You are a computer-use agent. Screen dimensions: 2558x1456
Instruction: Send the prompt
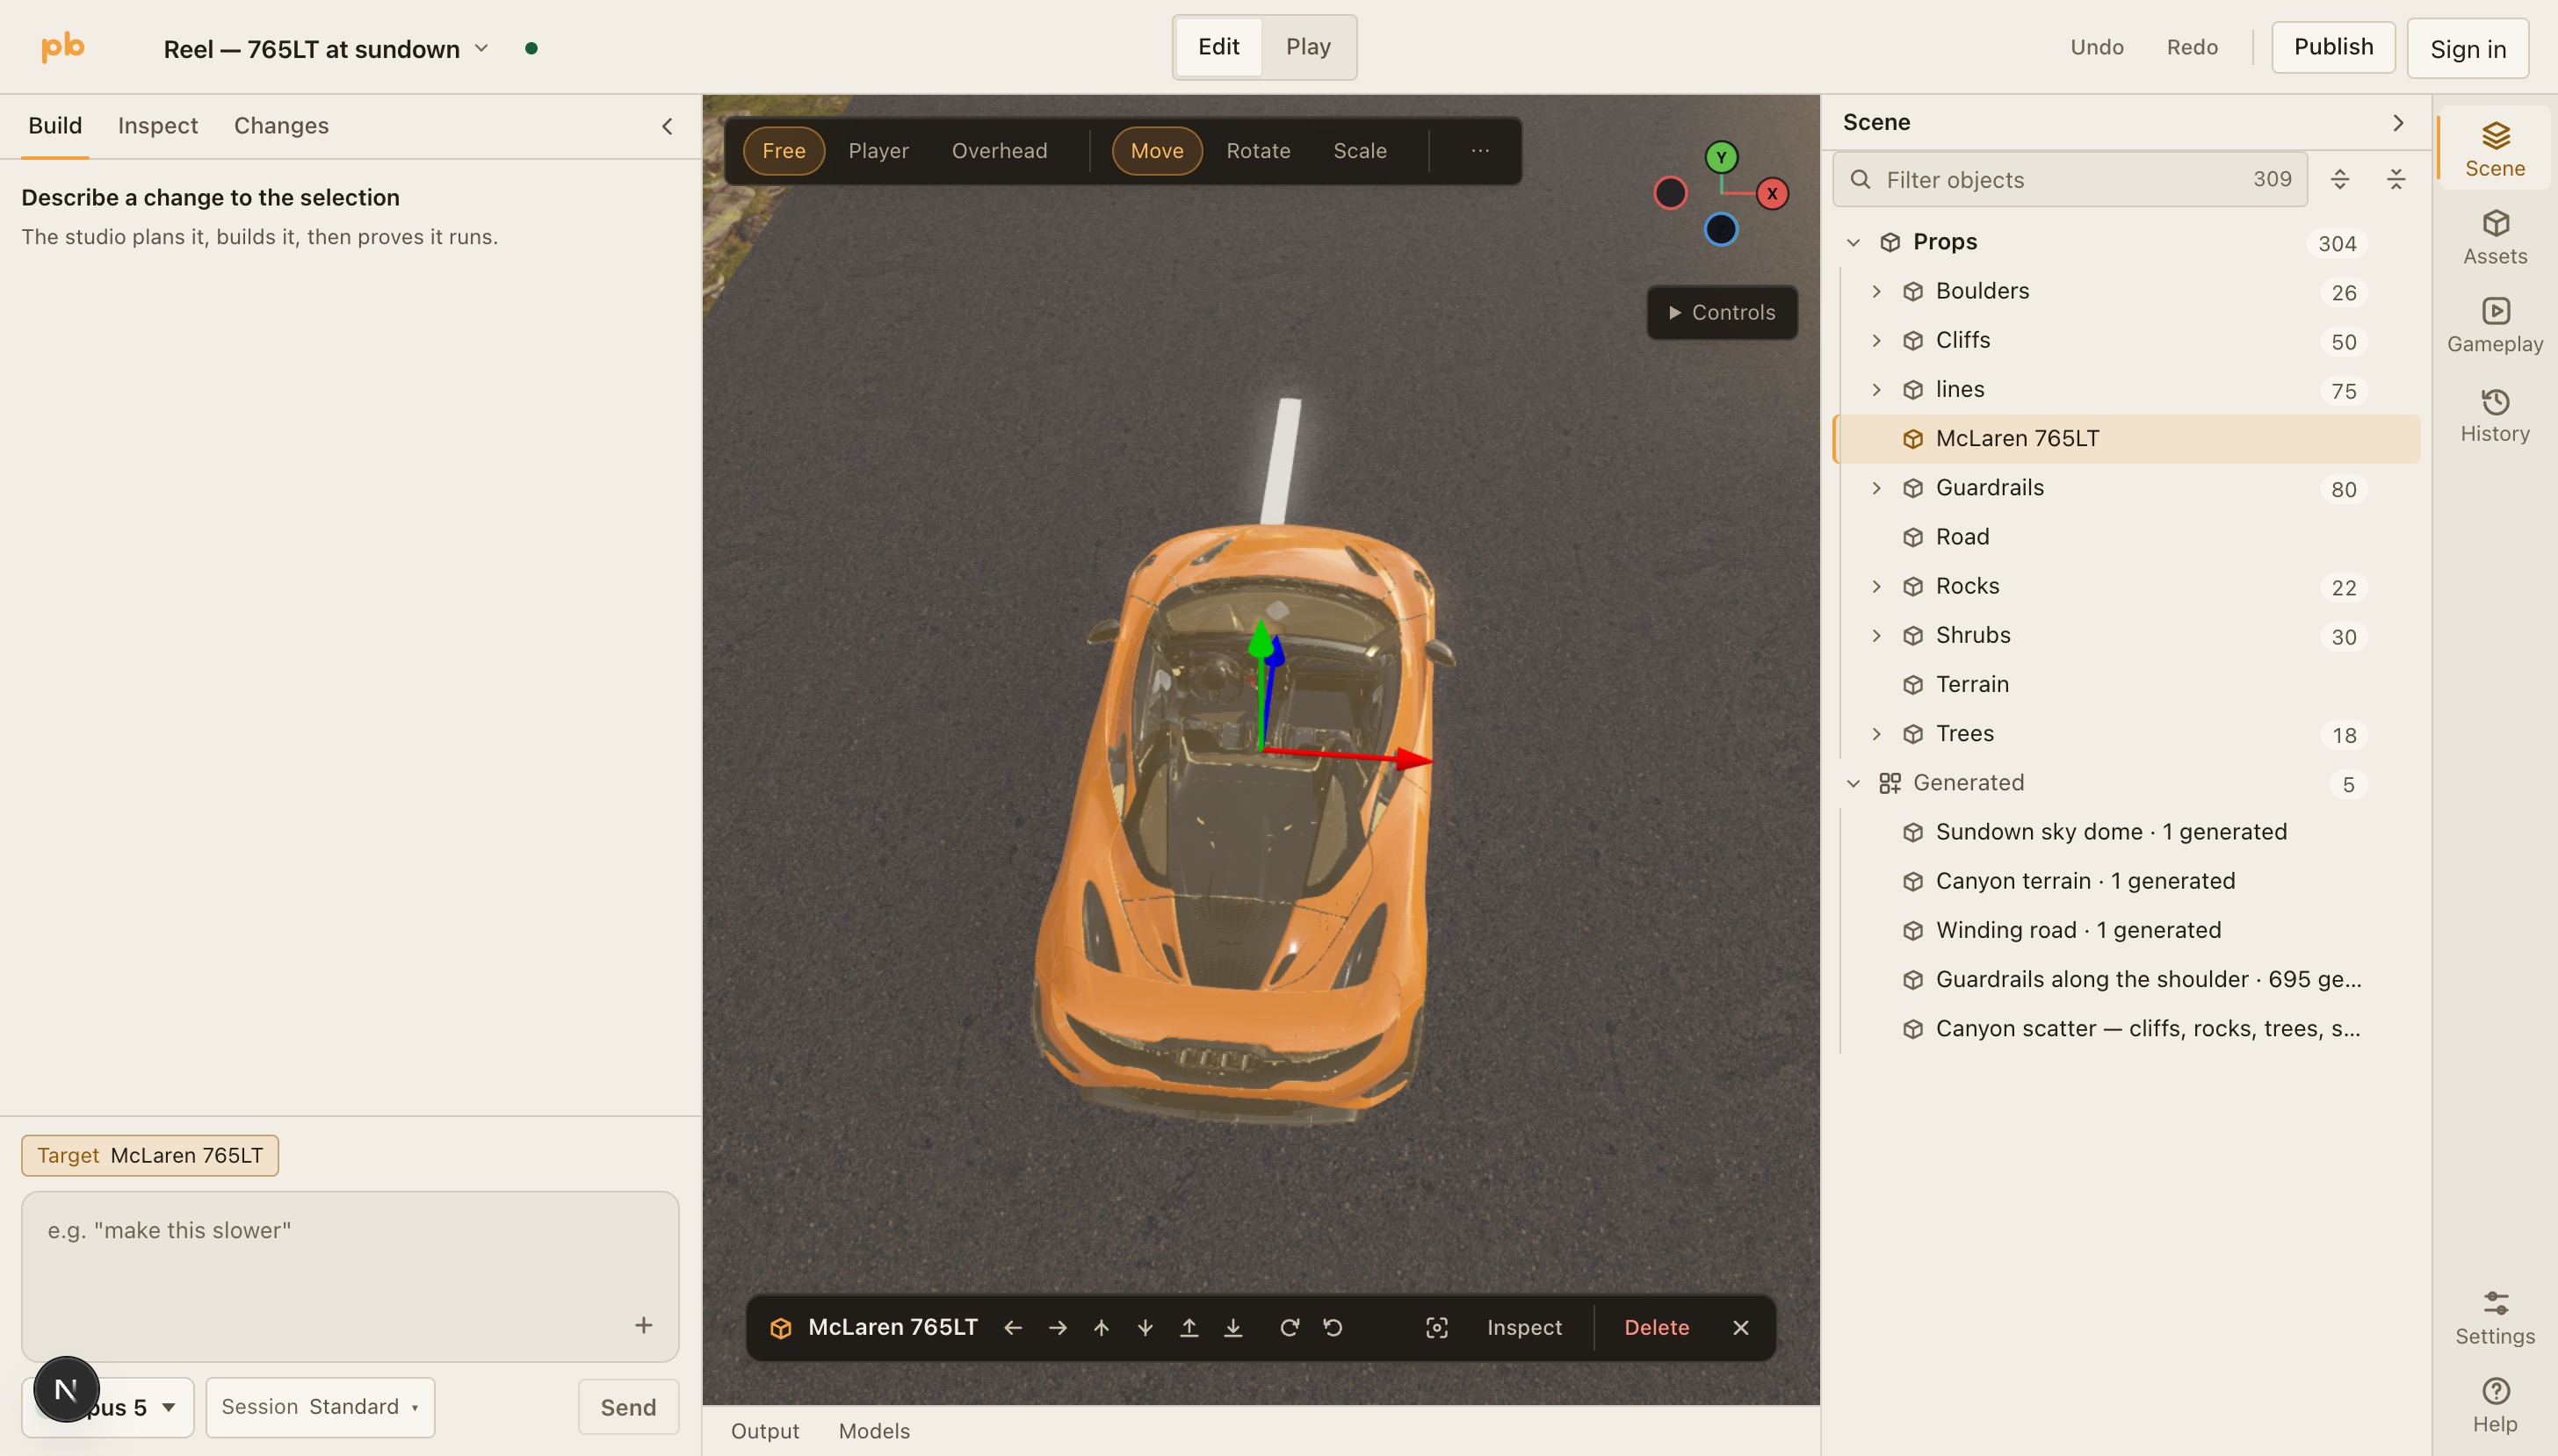click(628, 1406)
